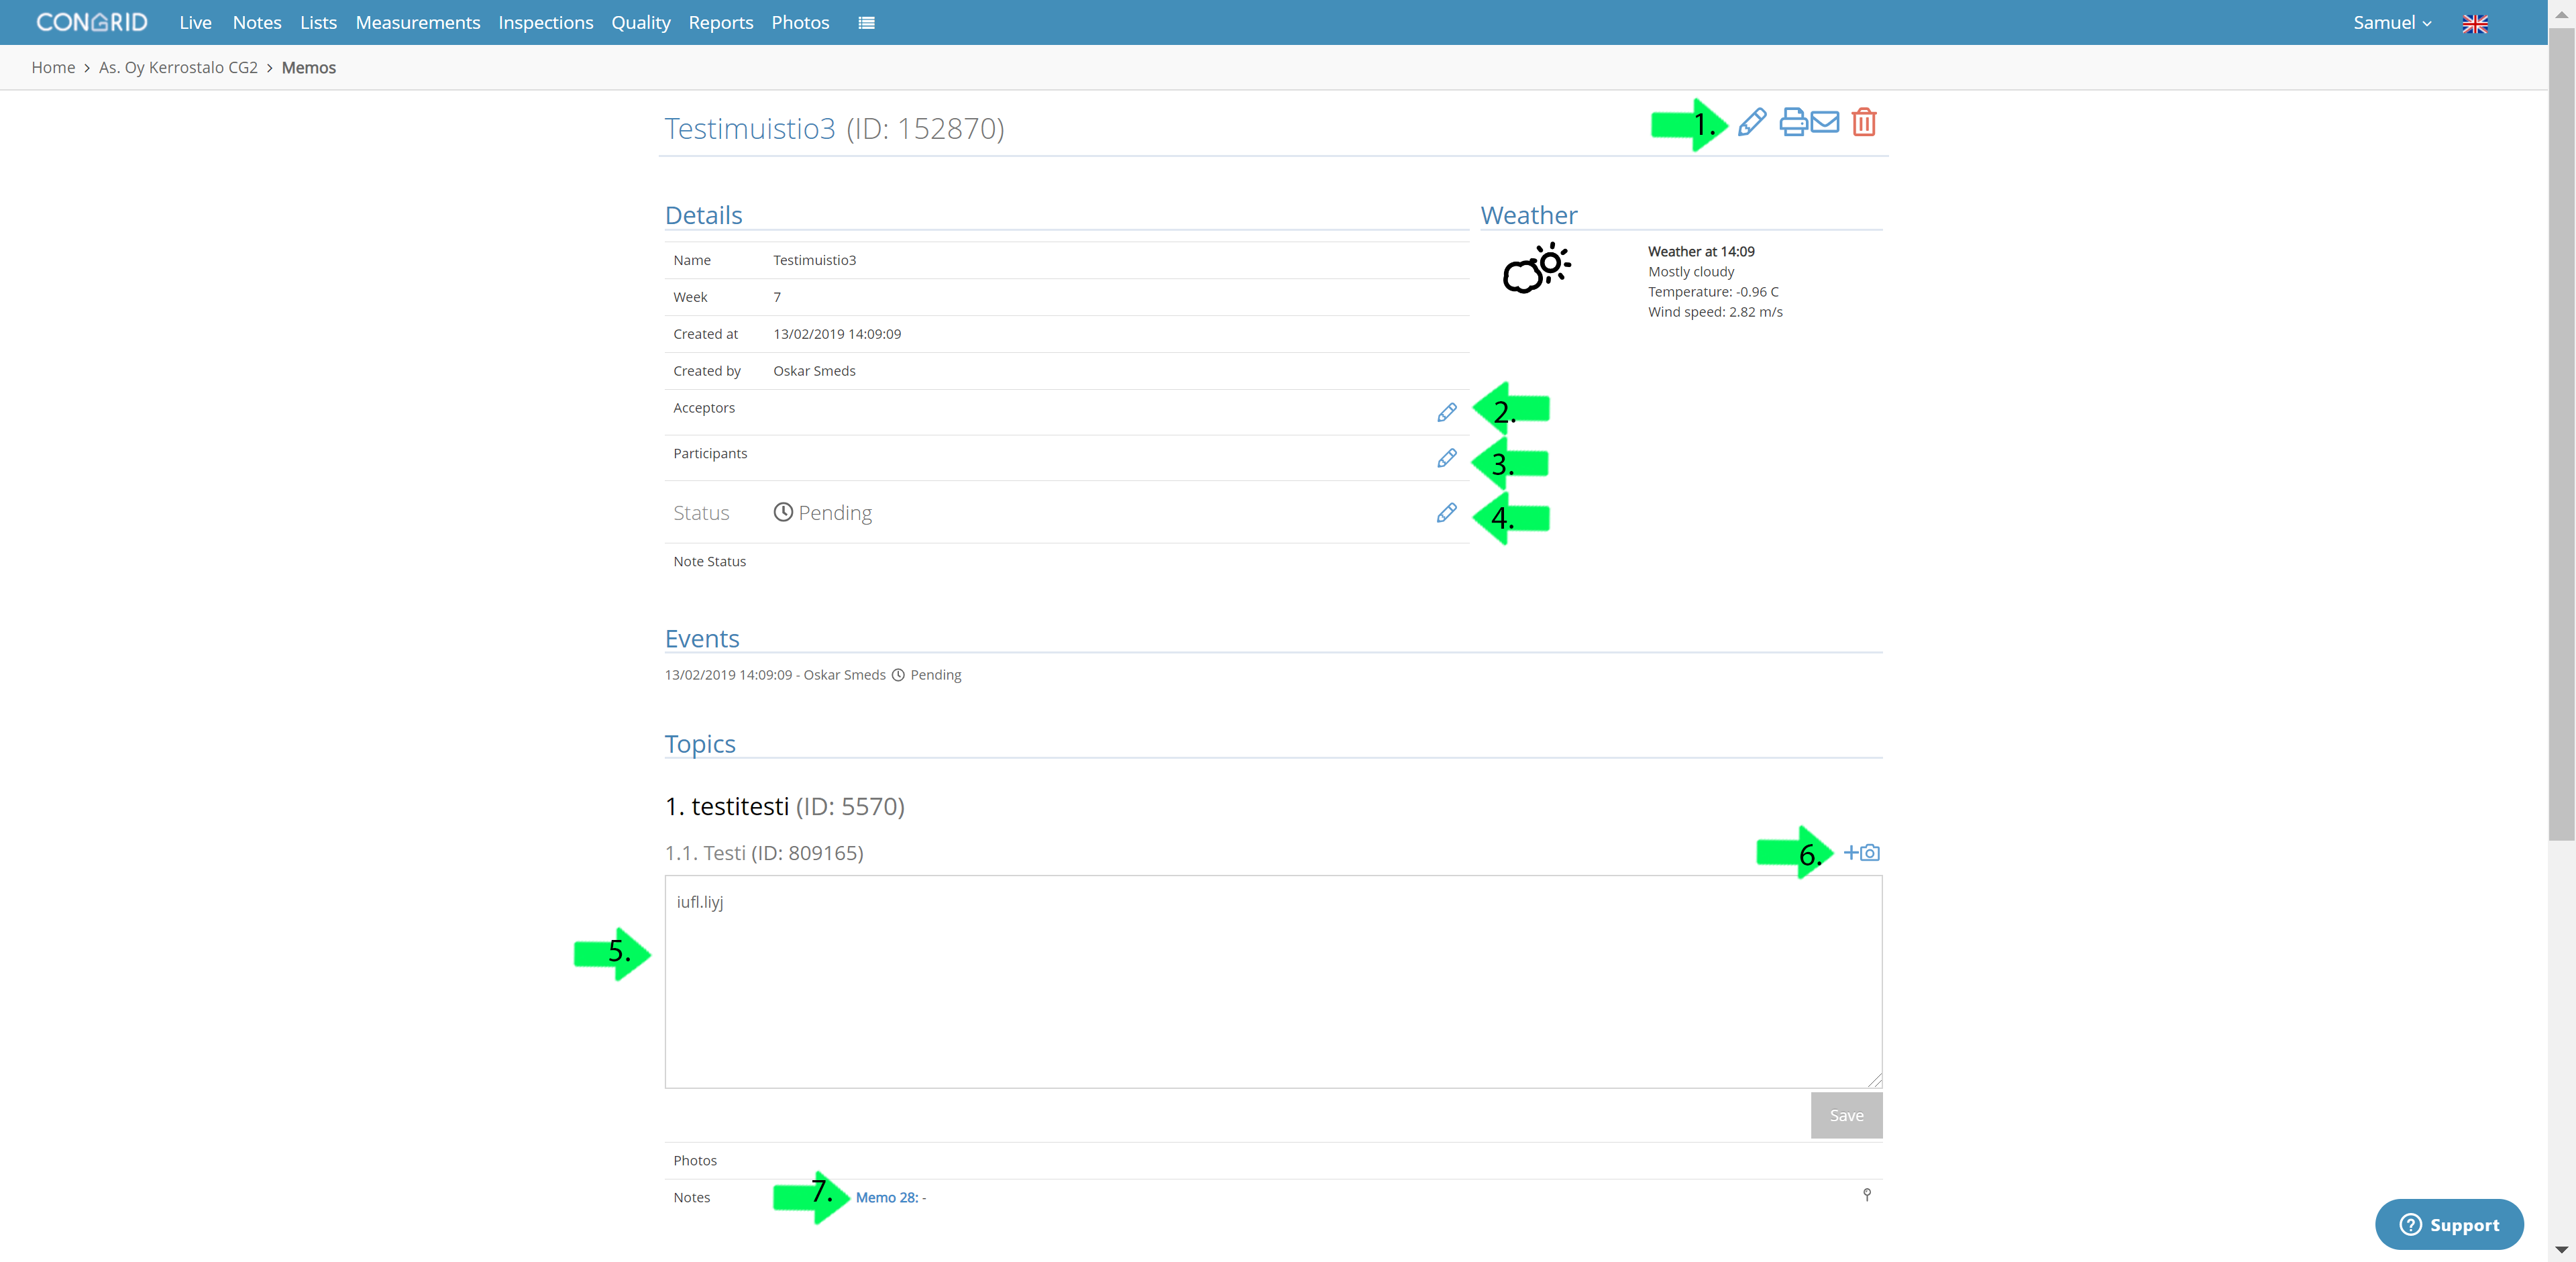Edit Acceptors with its pencil icon
The image size is (2576, 1262).
click(1447, 412)
